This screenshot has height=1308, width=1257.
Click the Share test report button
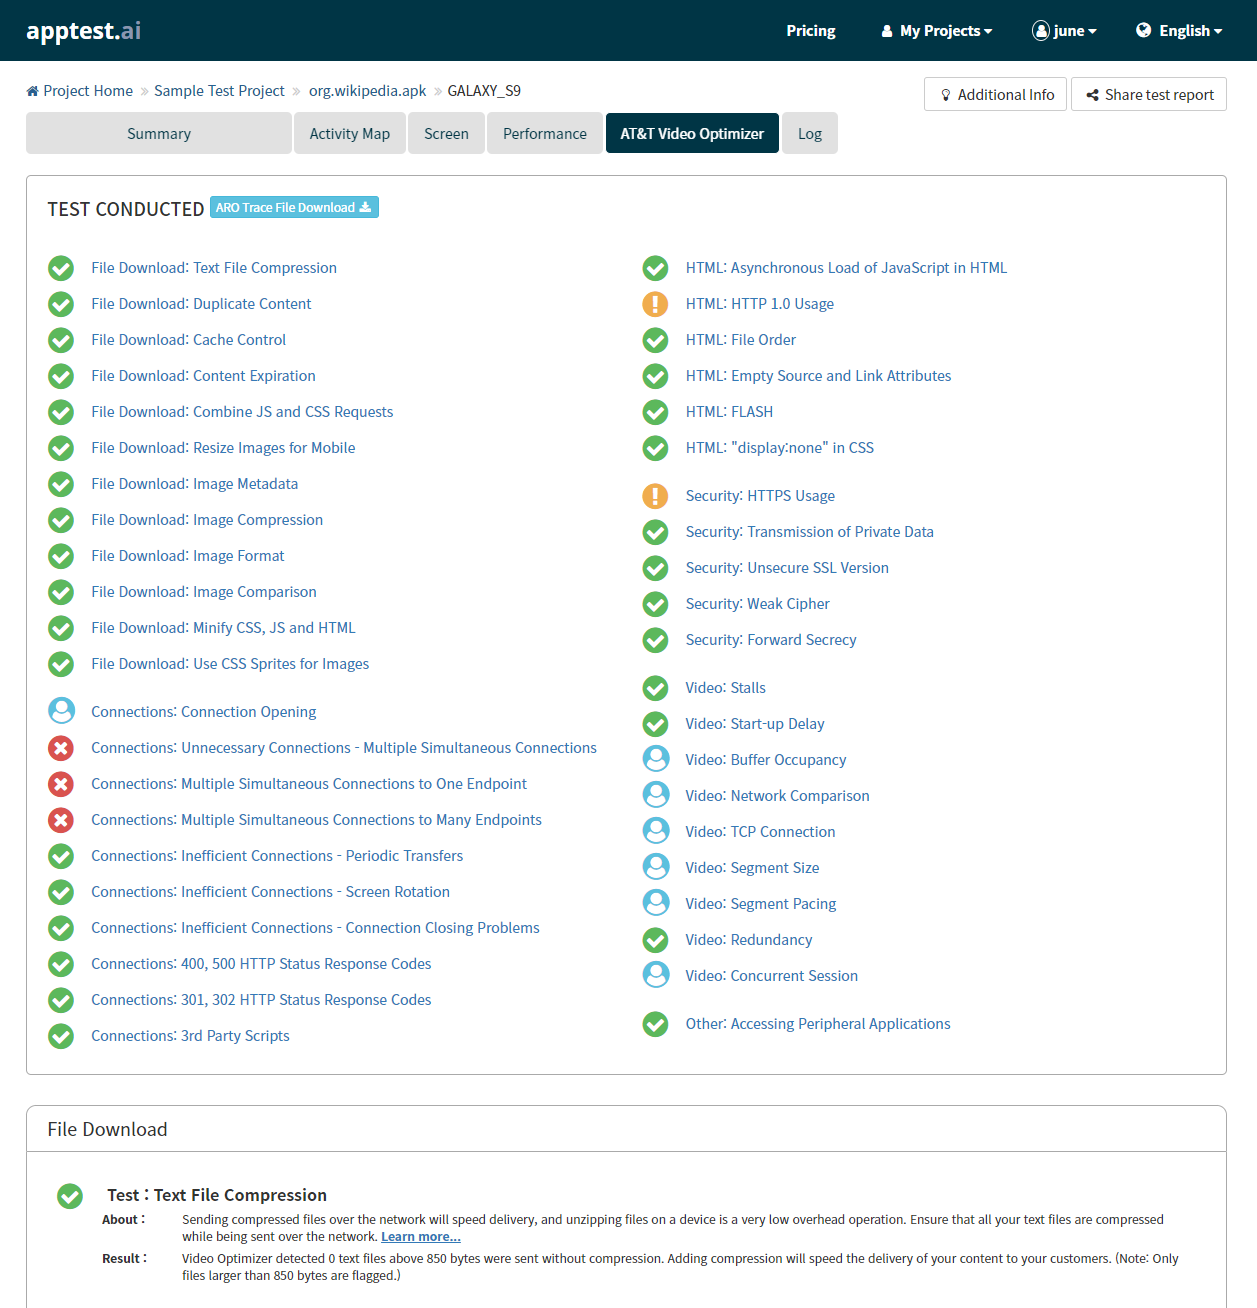point(1149,95)
